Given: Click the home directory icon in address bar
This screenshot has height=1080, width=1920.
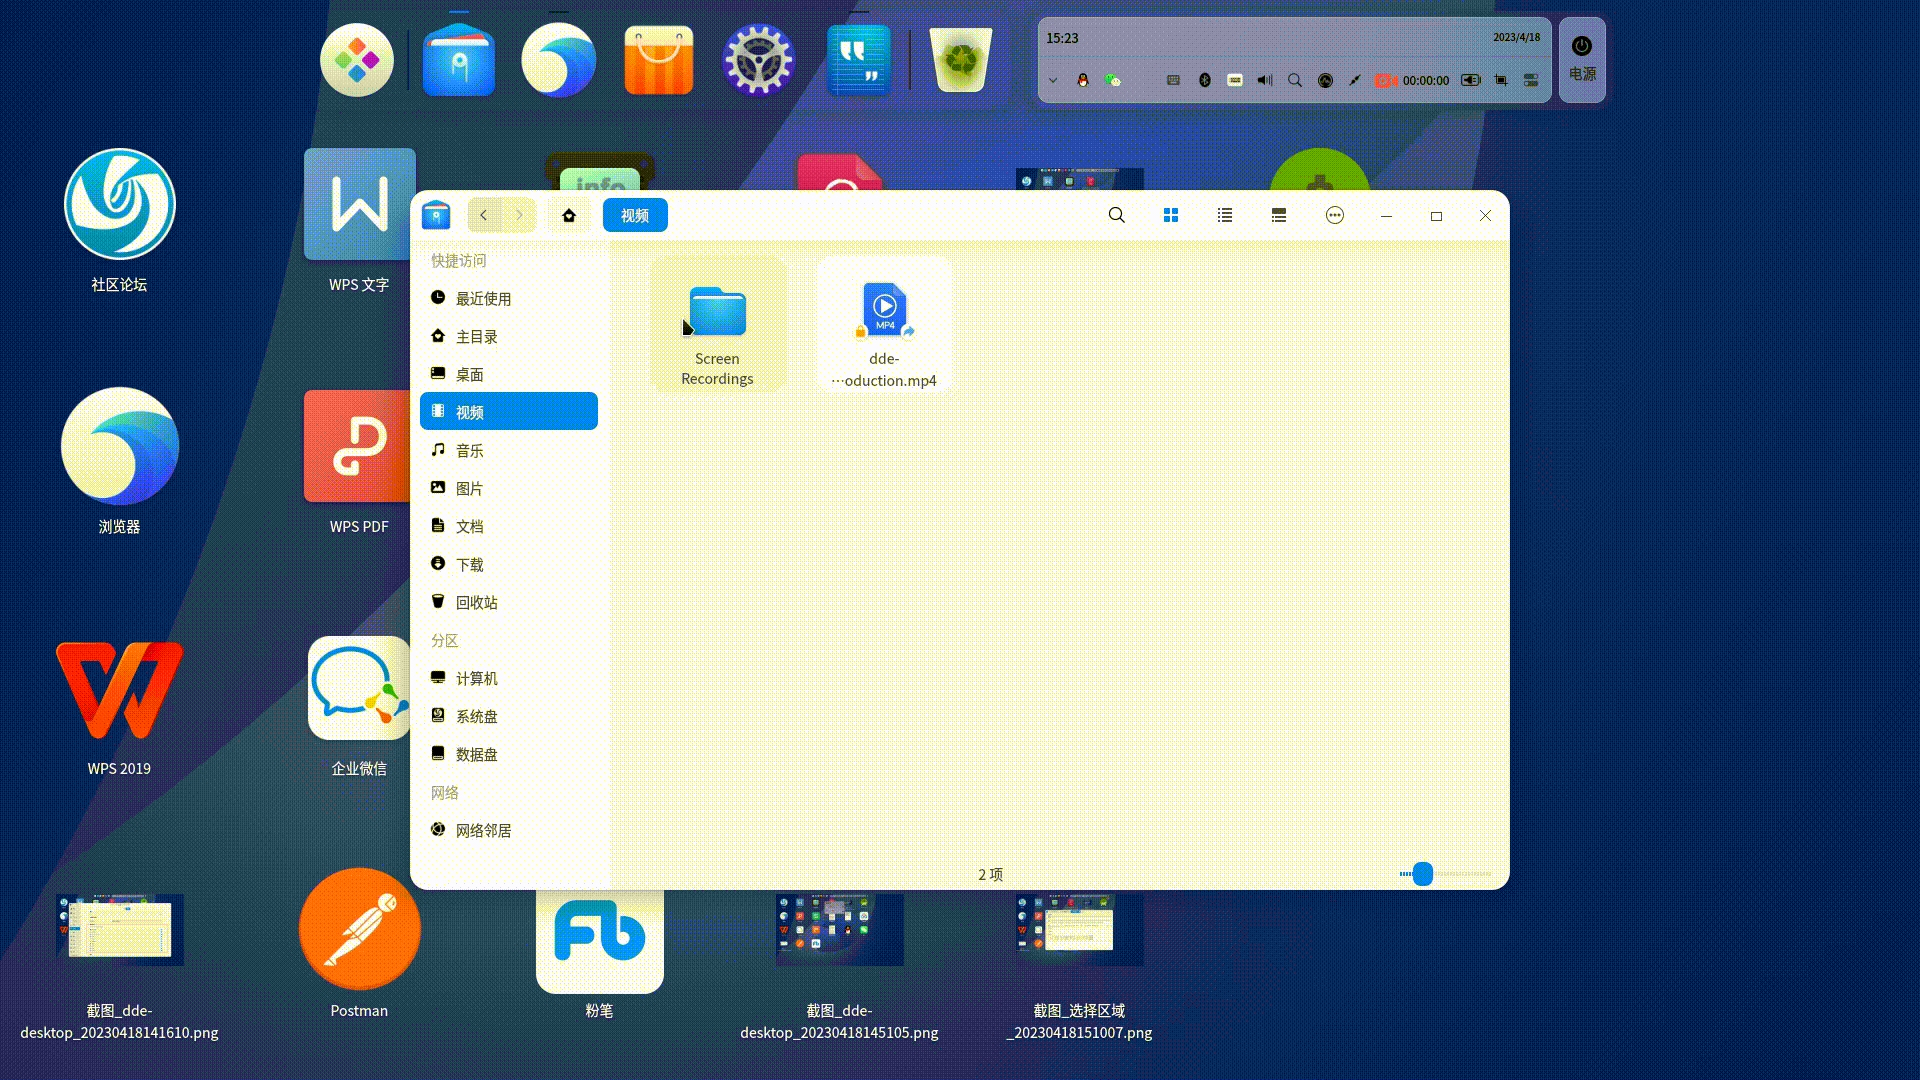Looking at the screenshot, I should 569,215.
